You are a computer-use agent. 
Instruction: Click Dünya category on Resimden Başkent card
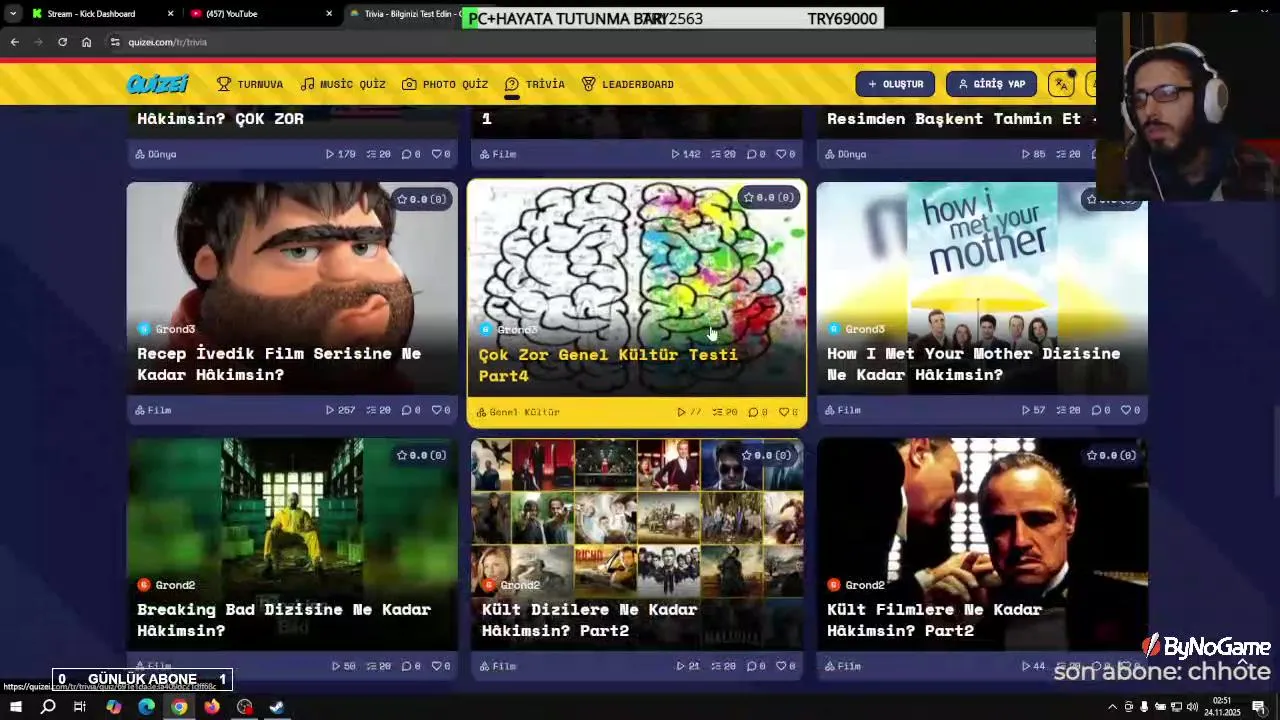tap(846, 154)
